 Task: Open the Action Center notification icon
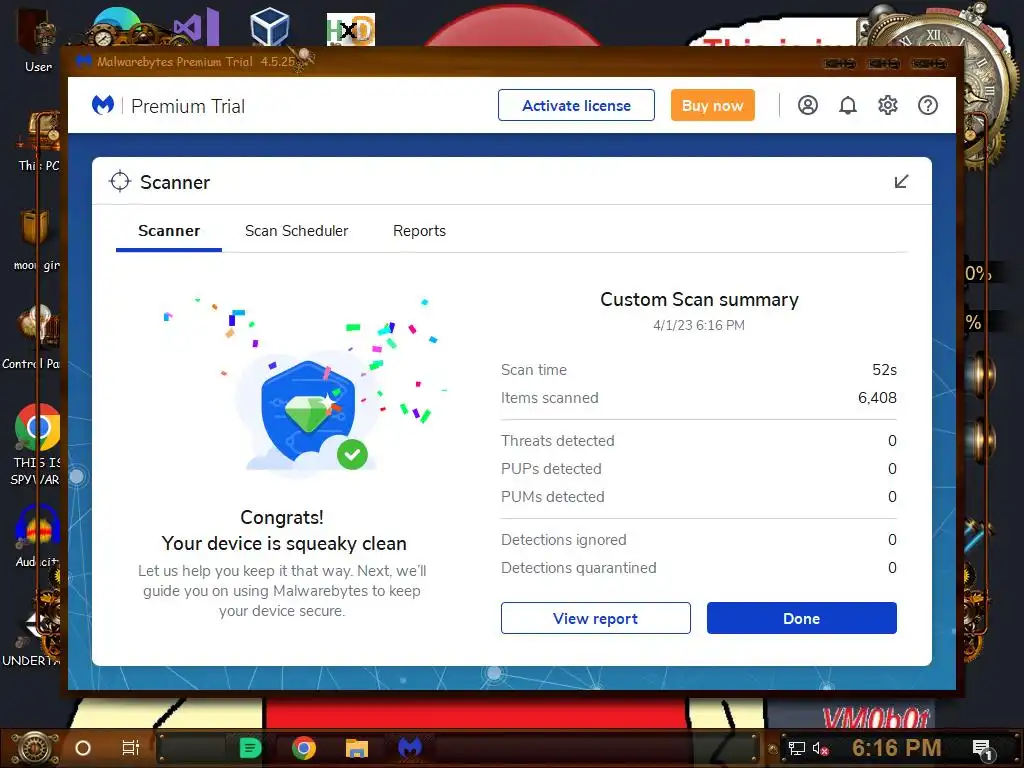(x=982, y=750)
